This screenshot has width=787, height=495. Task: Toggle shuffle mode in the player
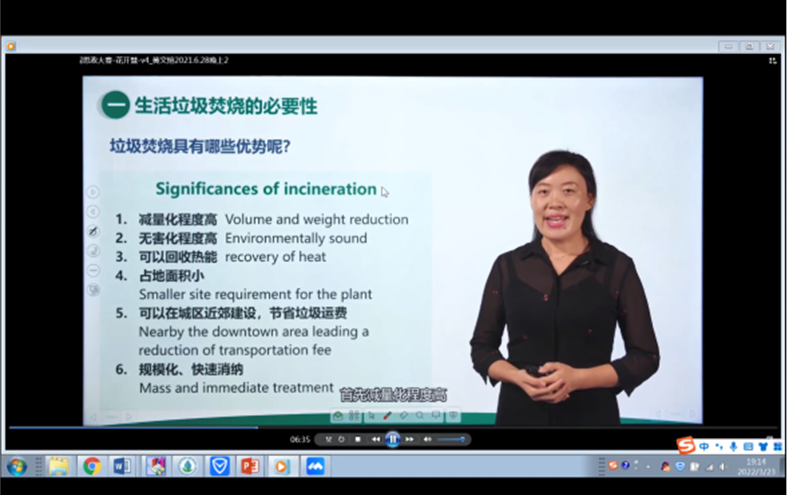coord(328,439)
